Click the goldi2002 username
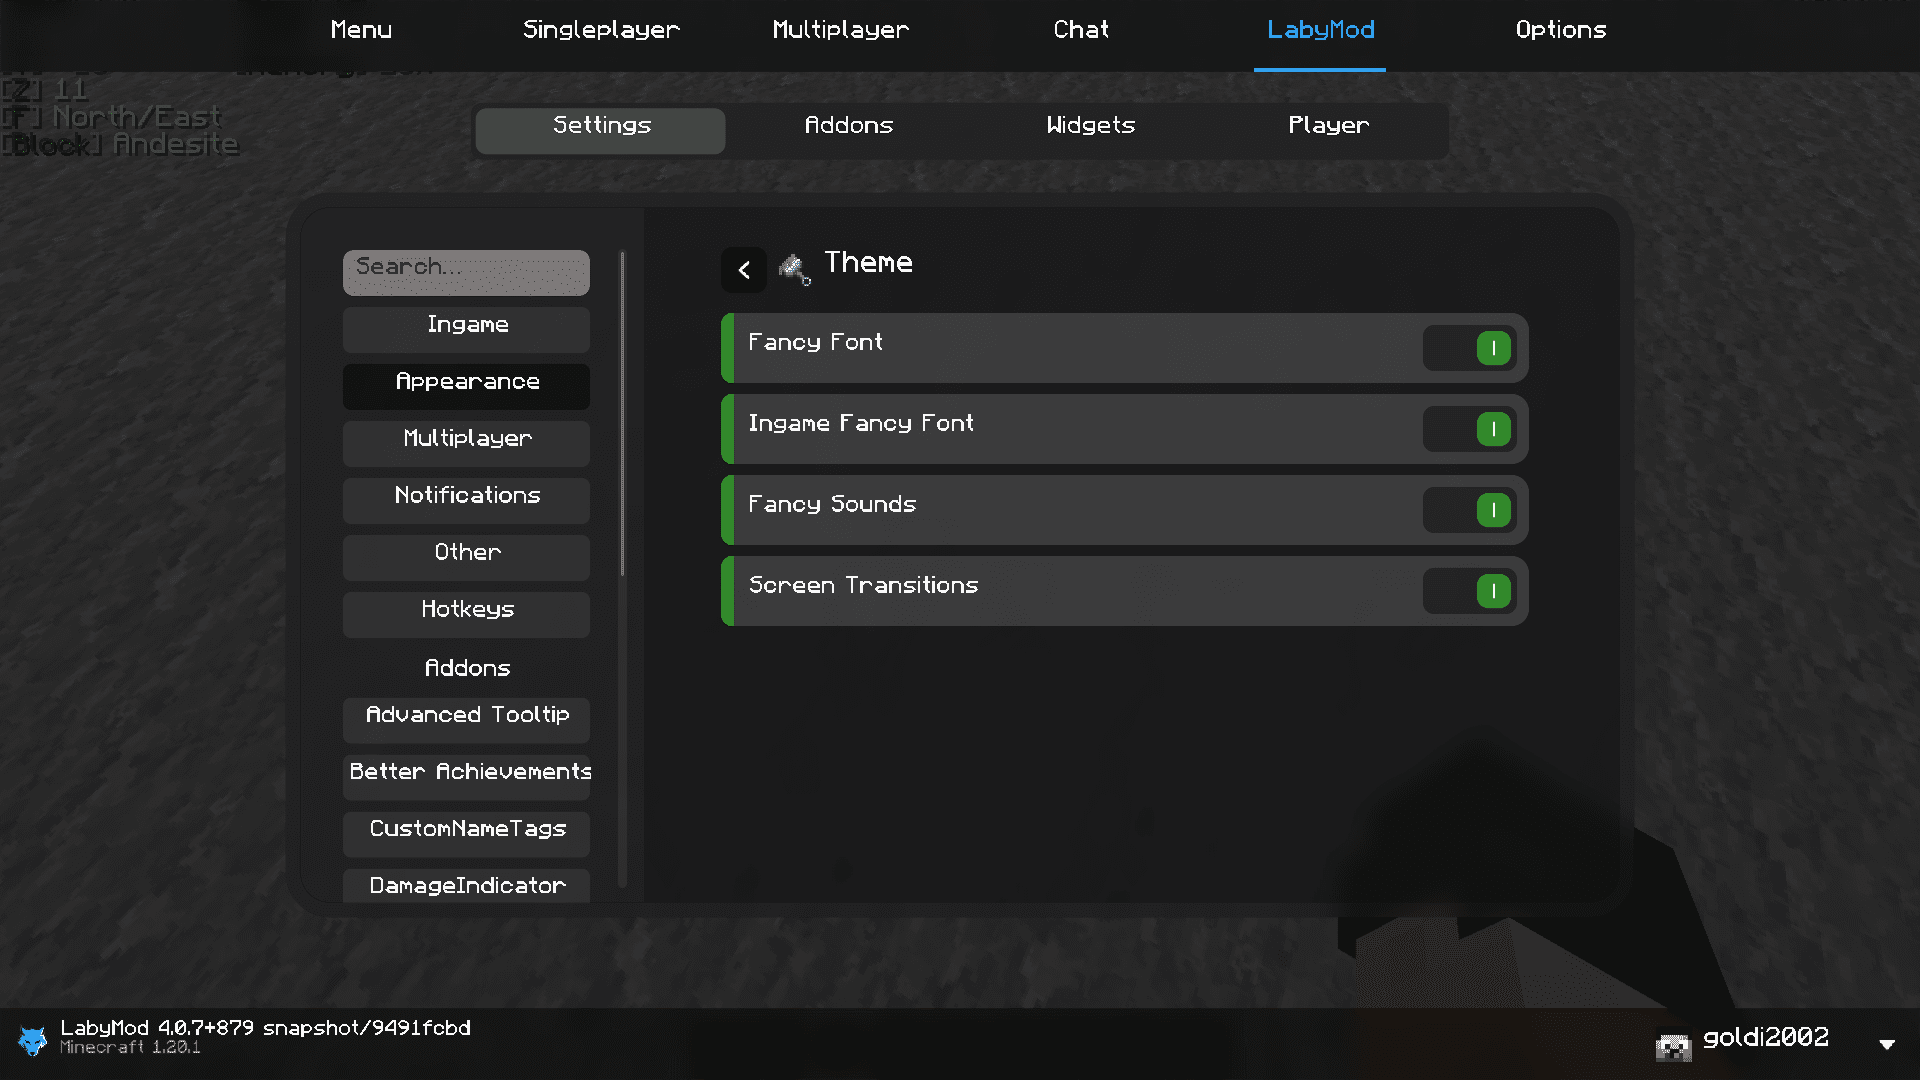Image resolution: width=1920 pixels, height=1080 pixels. pos(1765,1038)
